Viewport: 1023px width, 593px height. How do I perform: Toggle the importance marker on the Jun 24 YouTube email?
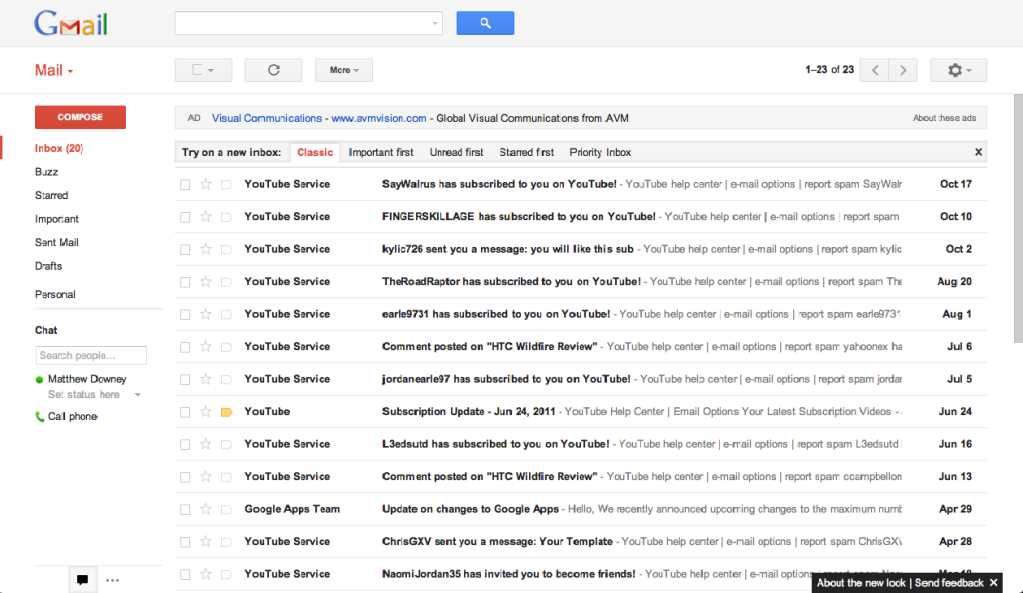point(227,411)
